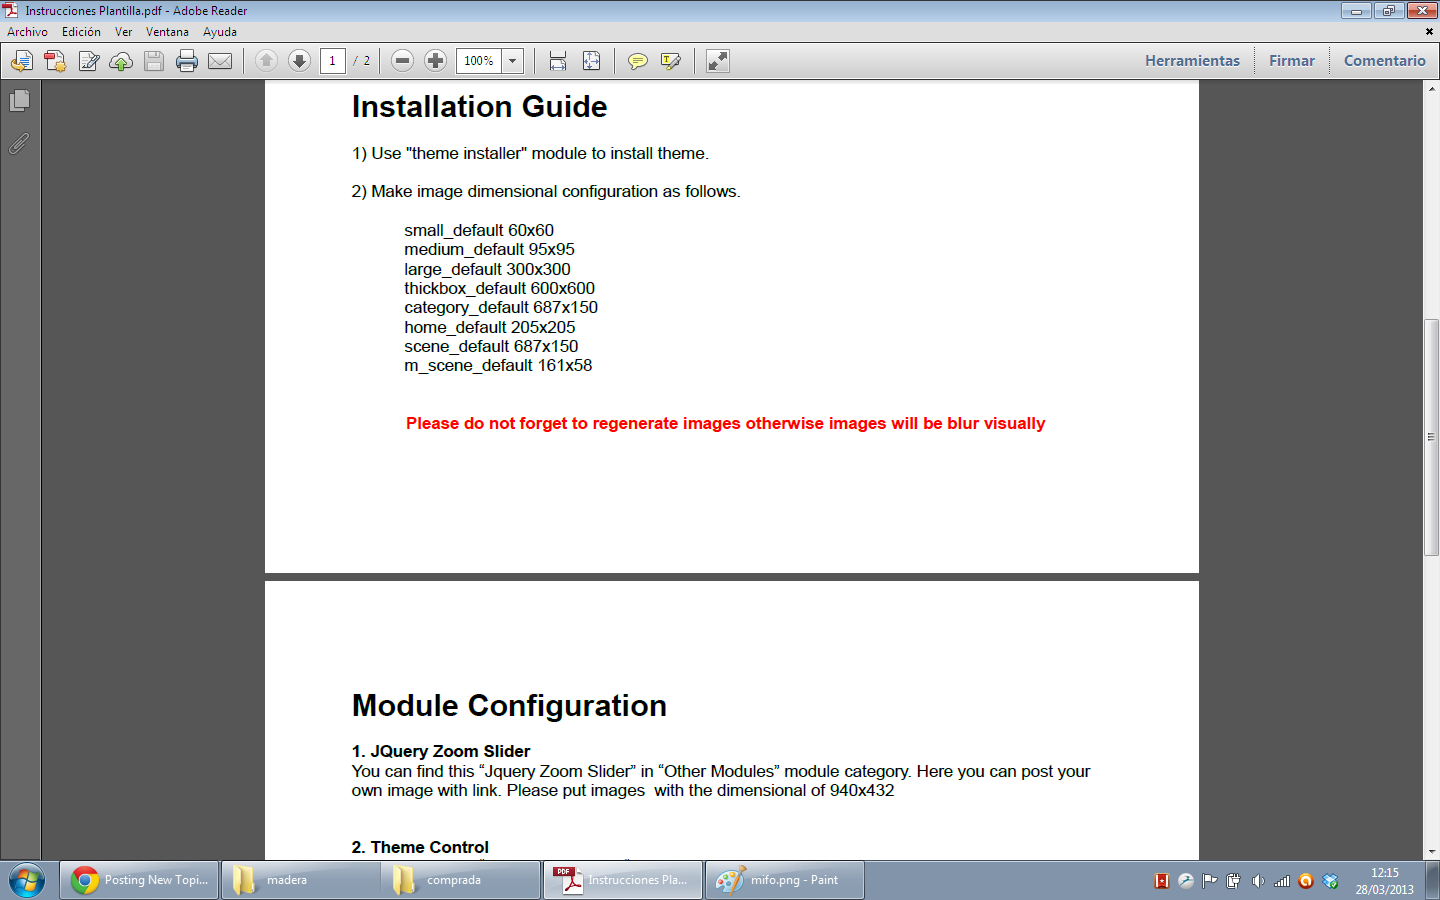Open the Firmar pane
The image size is (1440, 900).
coord(1292,61)
